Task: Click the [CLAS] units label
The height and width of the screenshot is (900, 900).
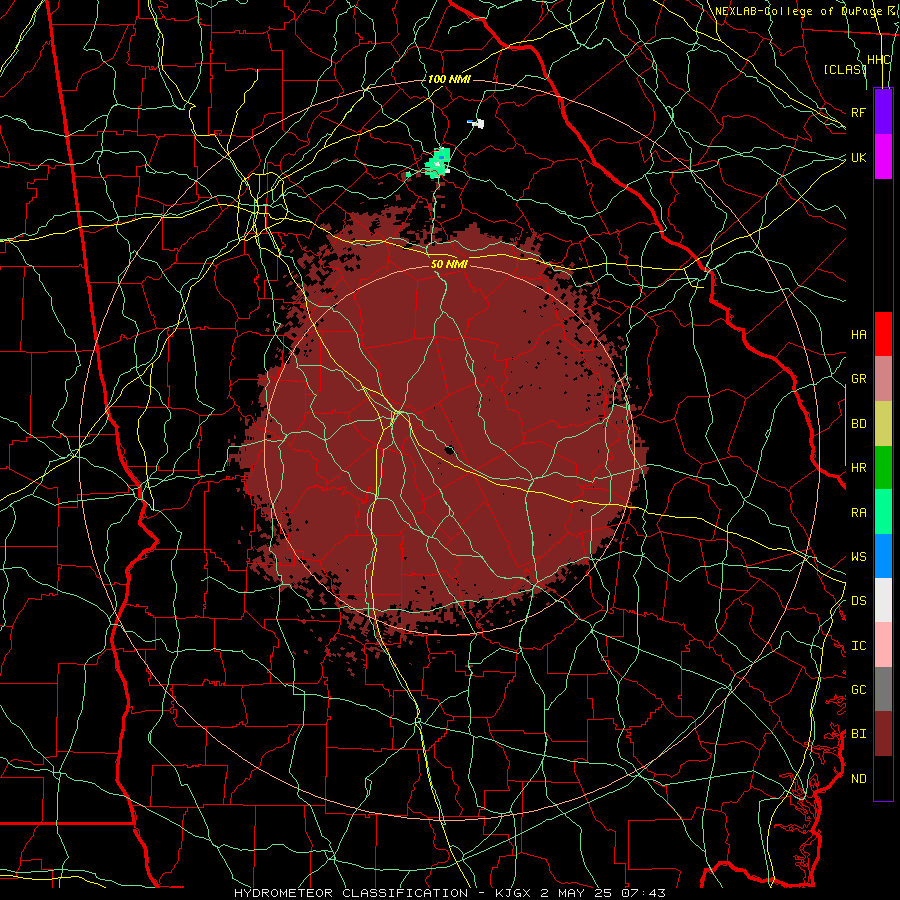Action: (x=845, y=69)
